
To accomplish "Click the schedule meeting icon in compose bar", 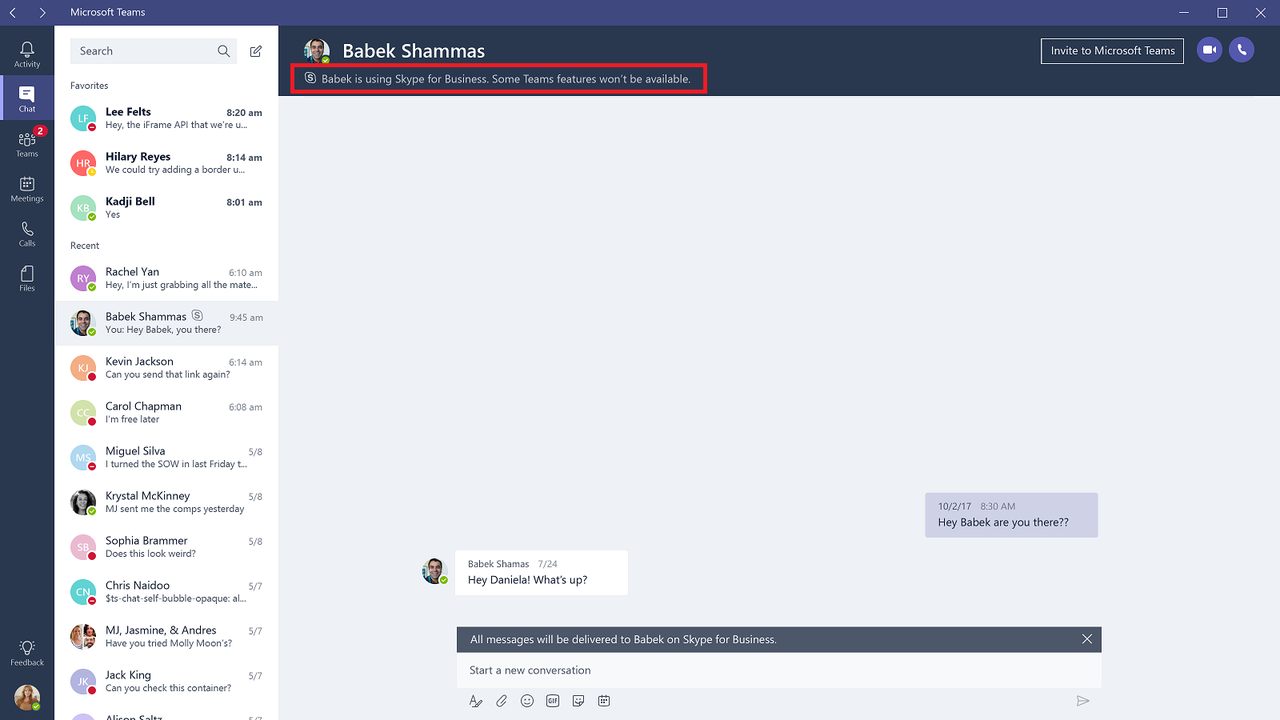I will point(604,701).
